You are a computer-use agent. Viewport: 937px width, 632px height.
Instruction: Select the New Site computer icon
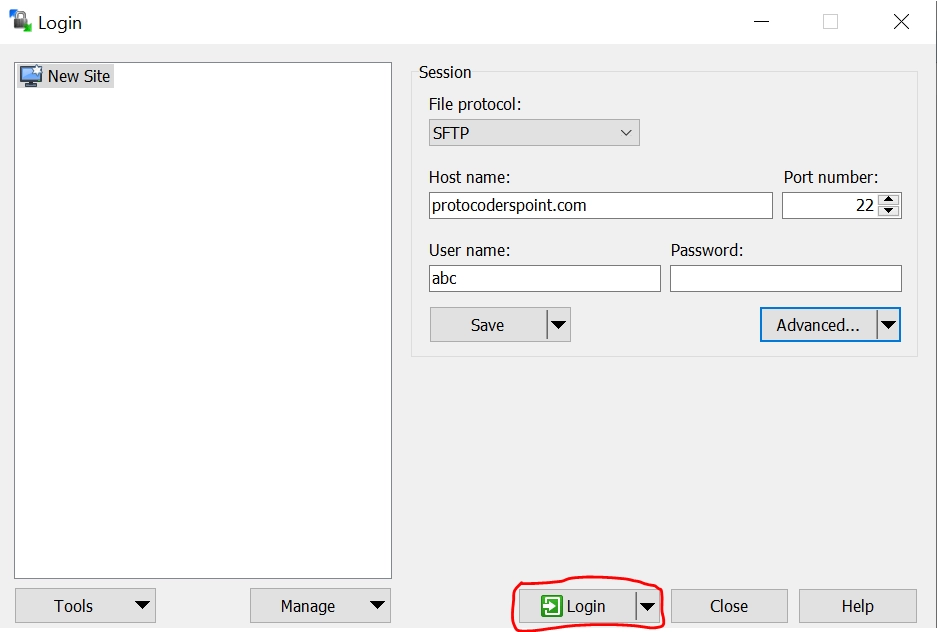click(x=30, y=75)
